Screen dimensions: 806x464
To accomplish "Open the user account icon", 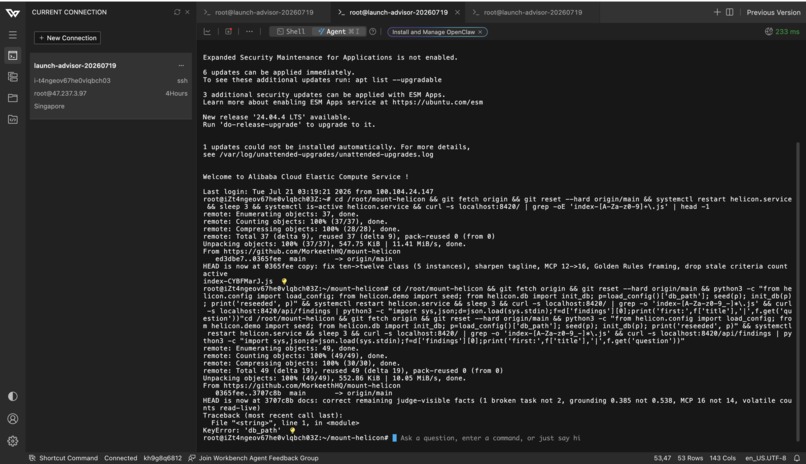I will [13, 419].
